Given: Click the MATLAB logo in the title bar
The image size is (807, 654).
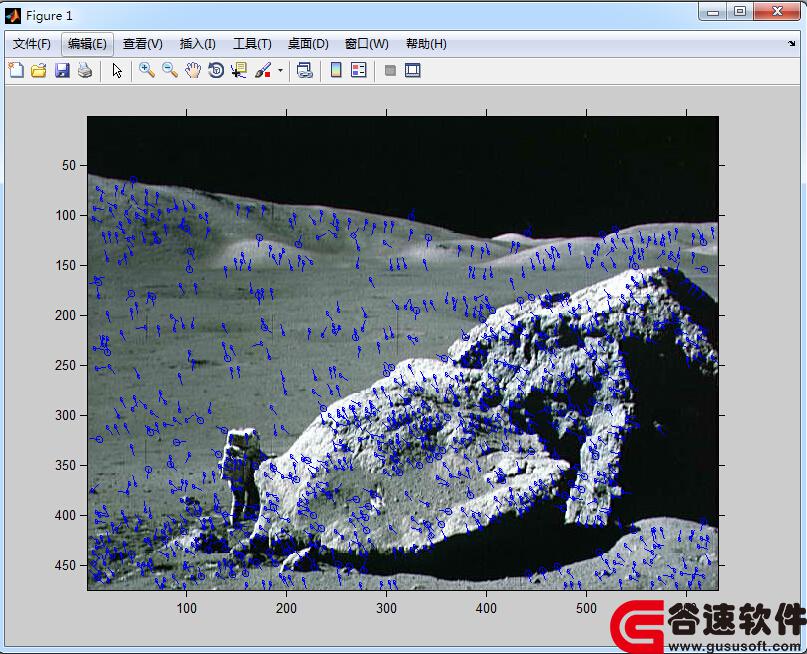Looking at the screenshot, I should point(13,16).
